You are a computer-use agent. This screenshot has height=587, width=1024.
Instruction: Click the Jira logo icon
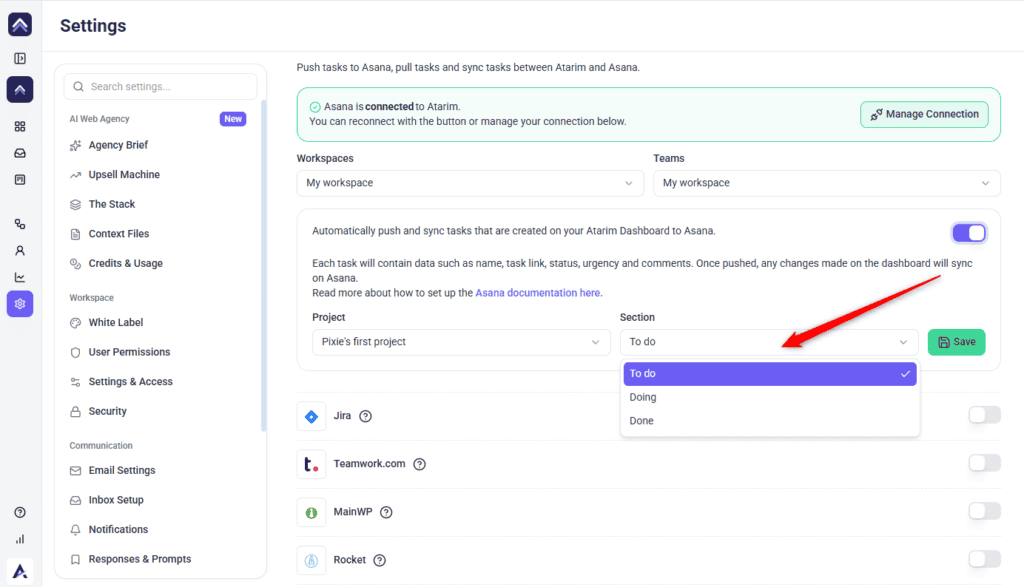(312, 417)
